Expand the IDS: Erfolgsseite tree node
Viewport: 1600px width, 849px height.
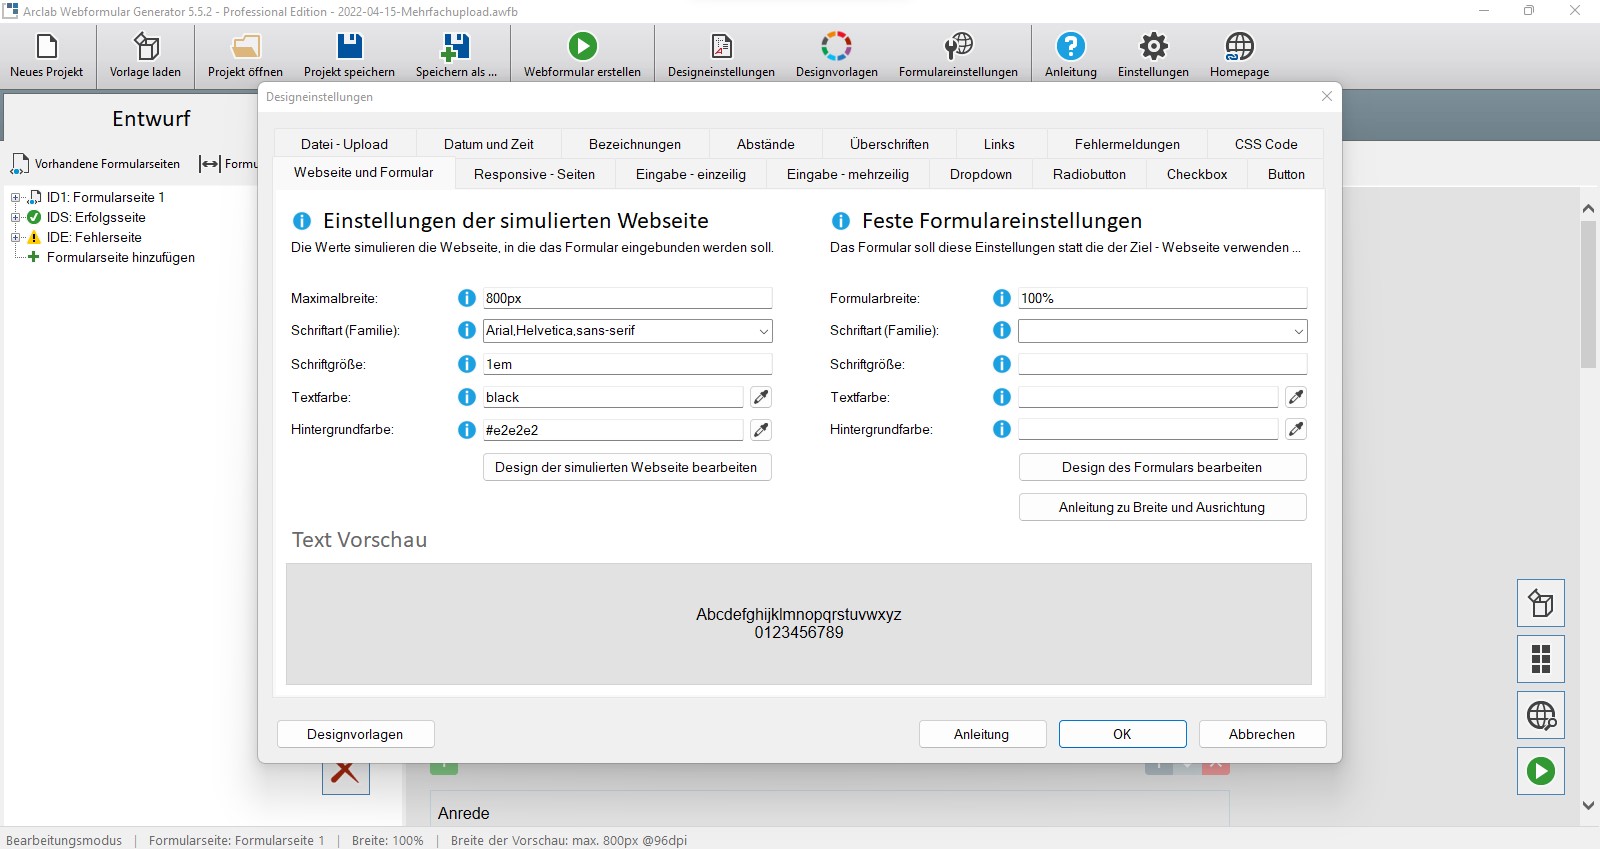click(x=16, y=218)
